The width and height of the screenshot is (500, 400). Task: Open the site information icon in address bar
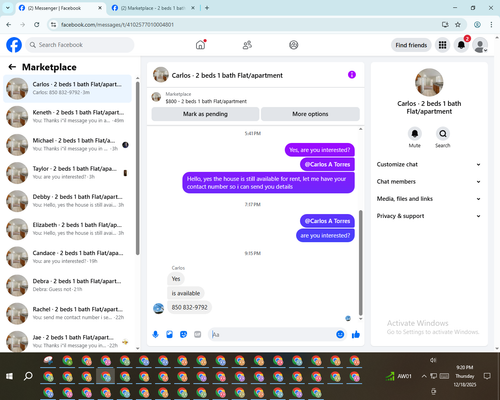[53, 24]
